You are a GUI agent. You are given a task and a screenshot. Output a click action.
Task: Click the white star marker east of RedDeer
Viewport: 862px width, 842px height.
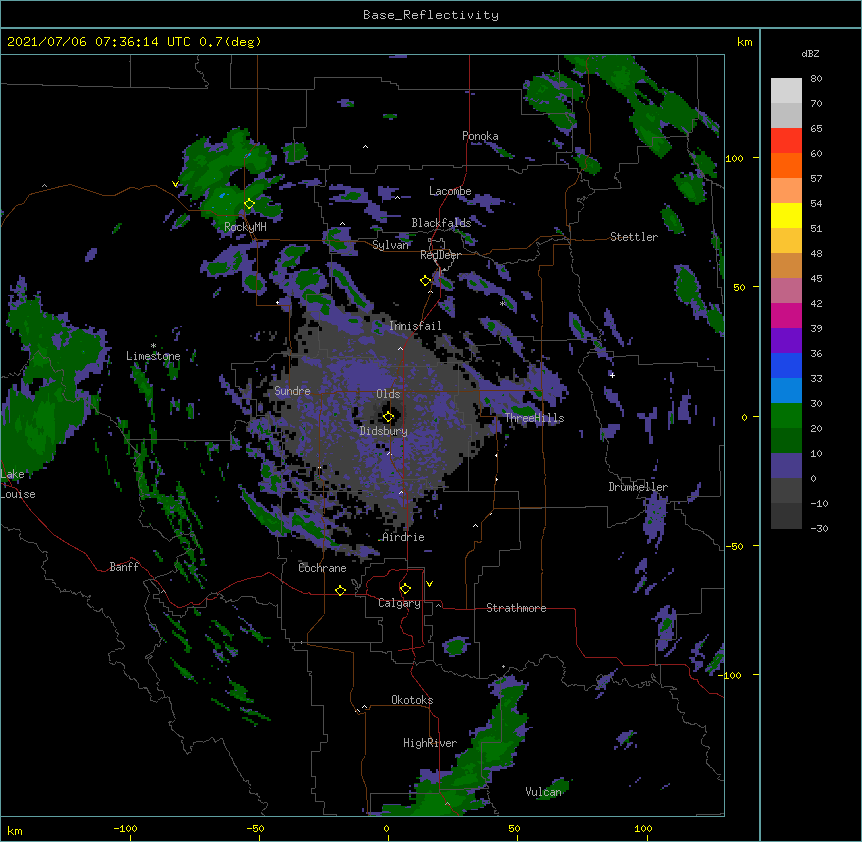click(x=502, y=303)
